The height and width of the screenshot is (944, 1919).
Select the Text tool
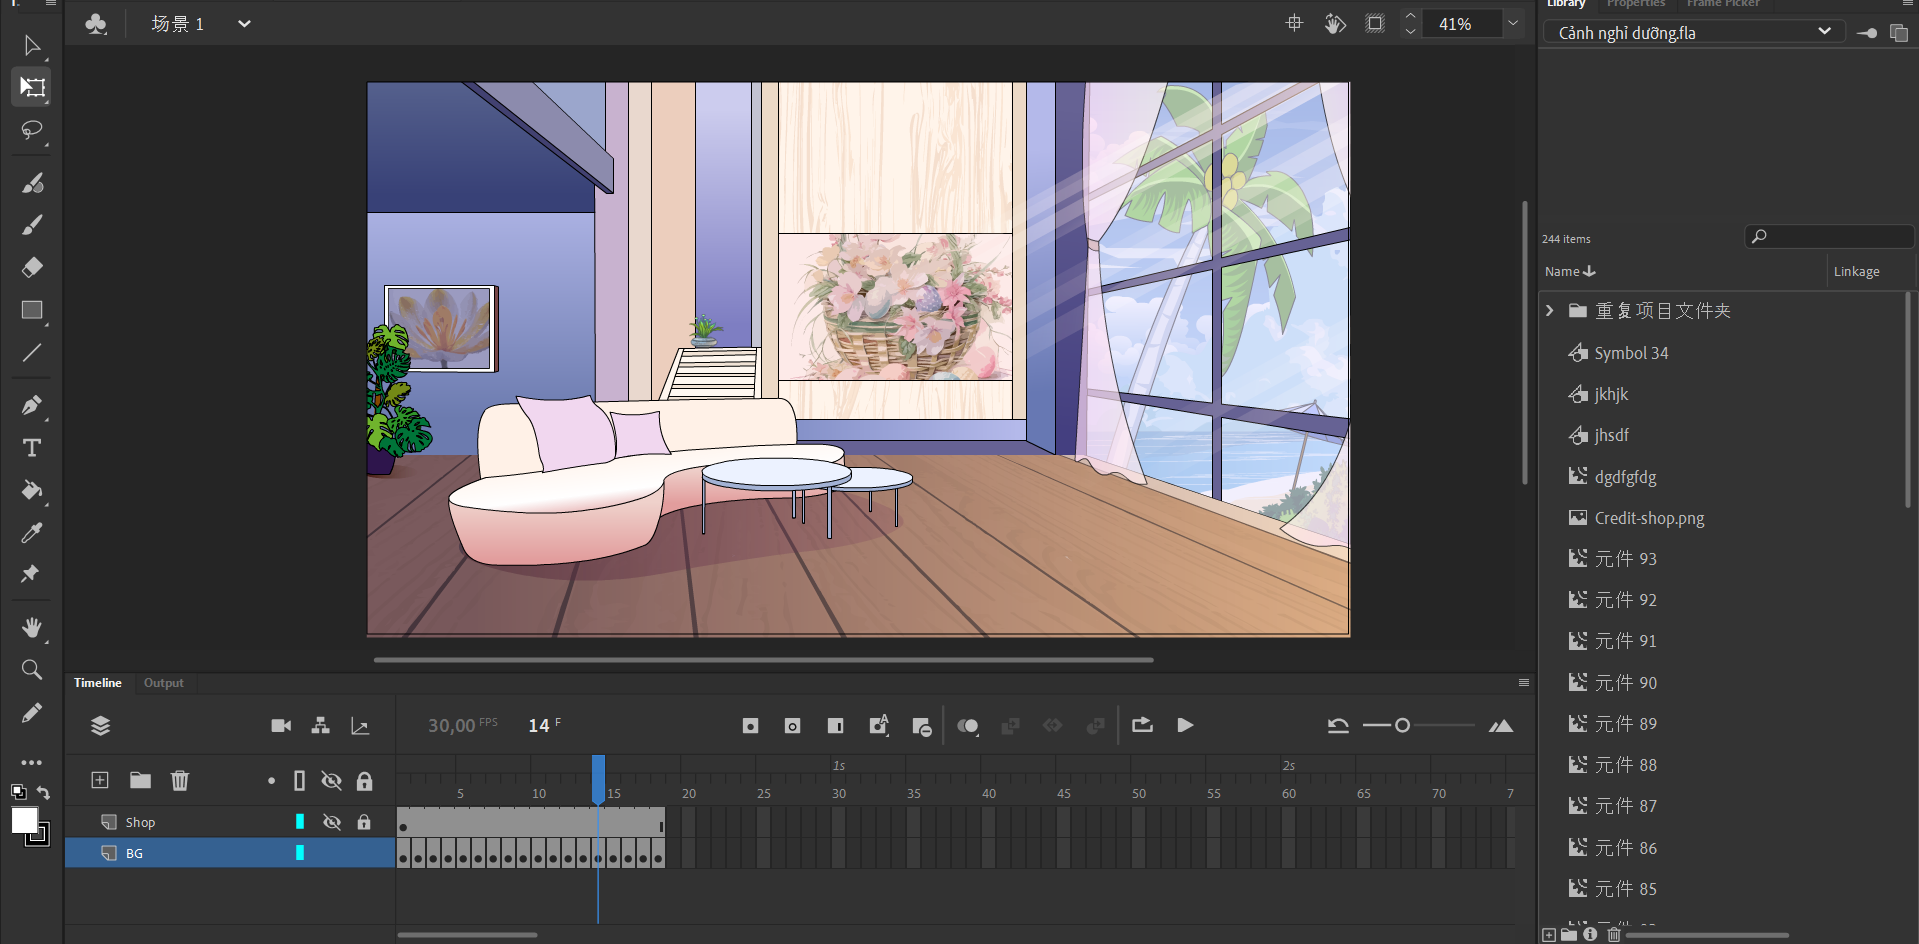[x=32, y=448]
